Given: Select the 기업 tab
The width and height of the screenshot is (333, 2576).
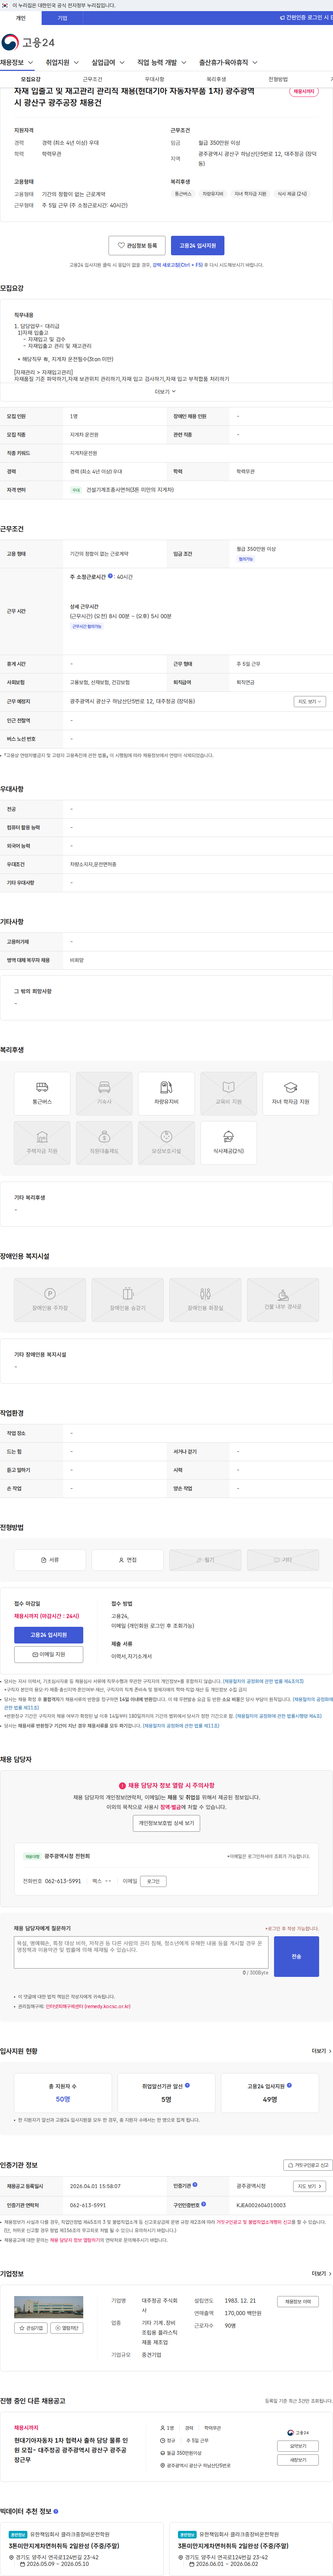Looking at the screenshot, I should tap(62, 18).
